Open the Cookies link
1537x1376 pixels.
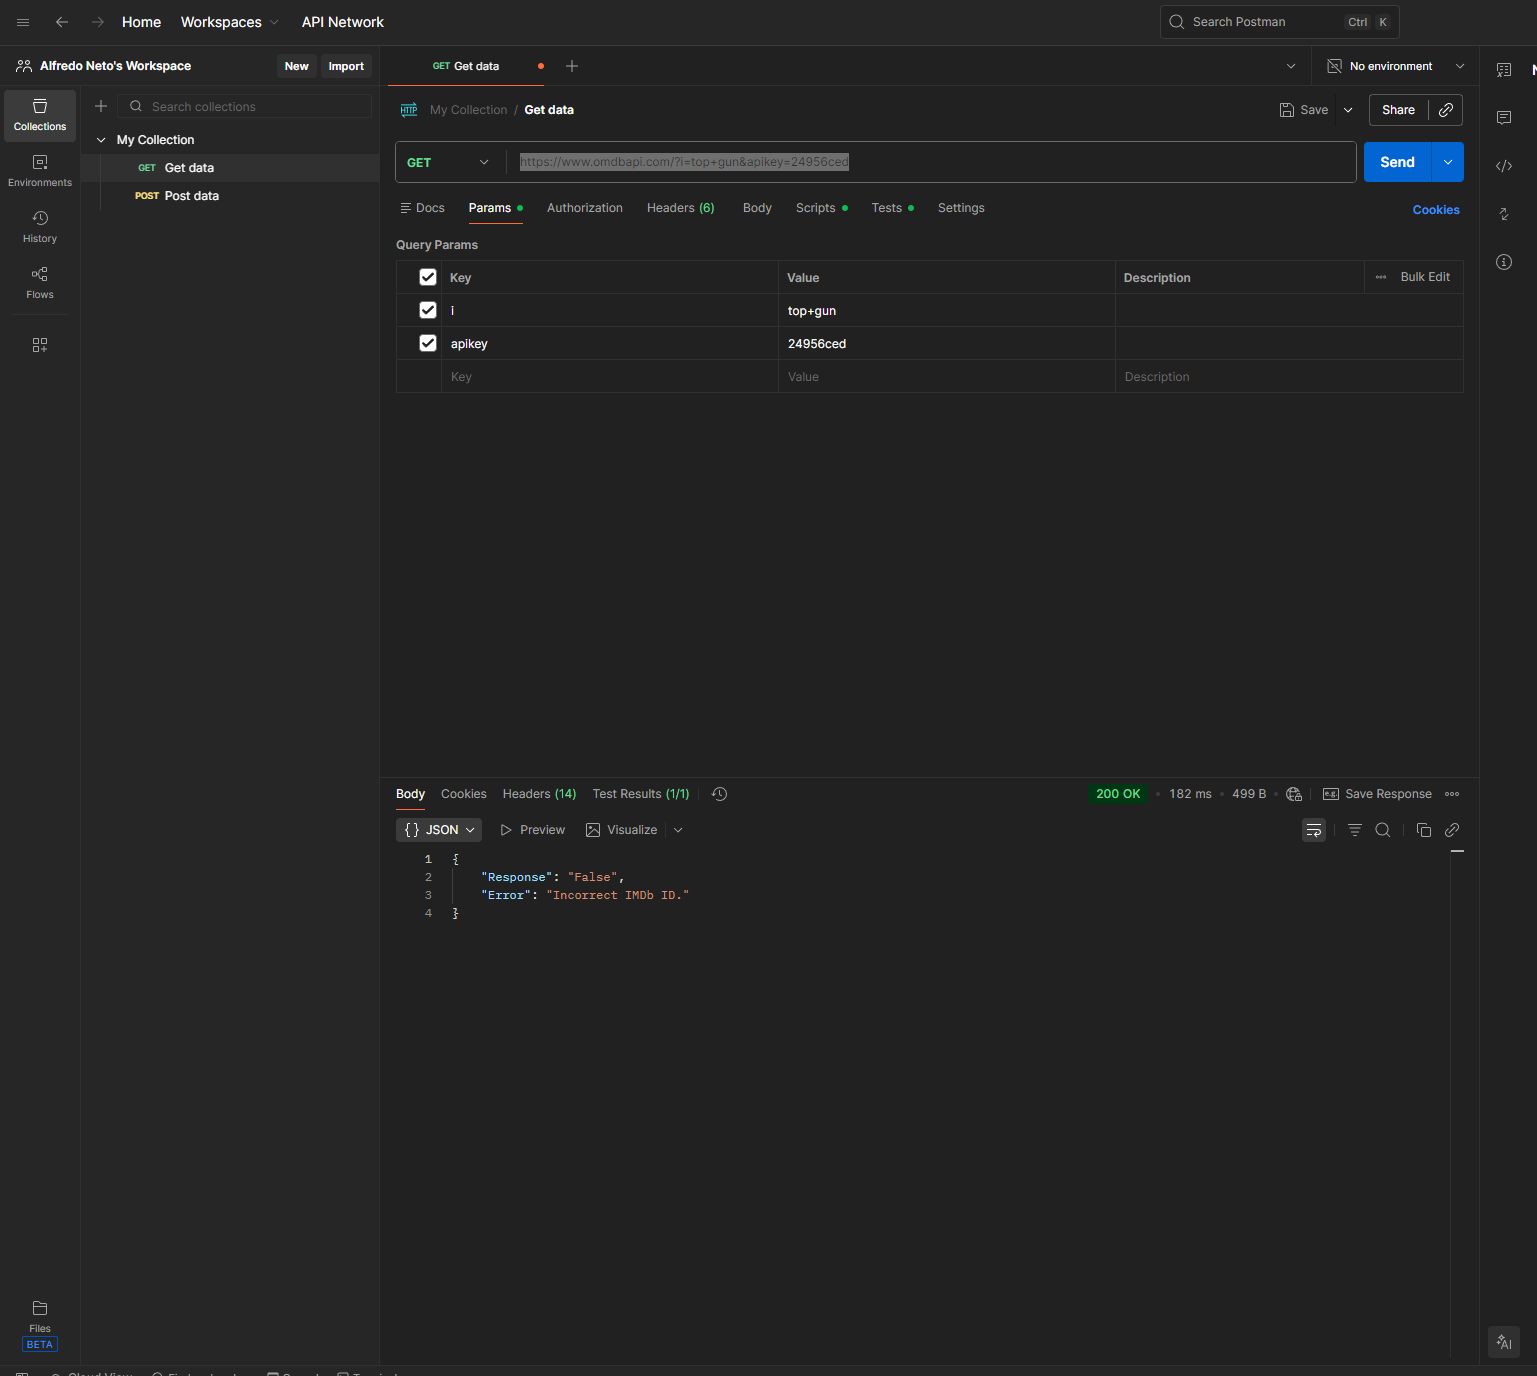[x=1435, y=210]
